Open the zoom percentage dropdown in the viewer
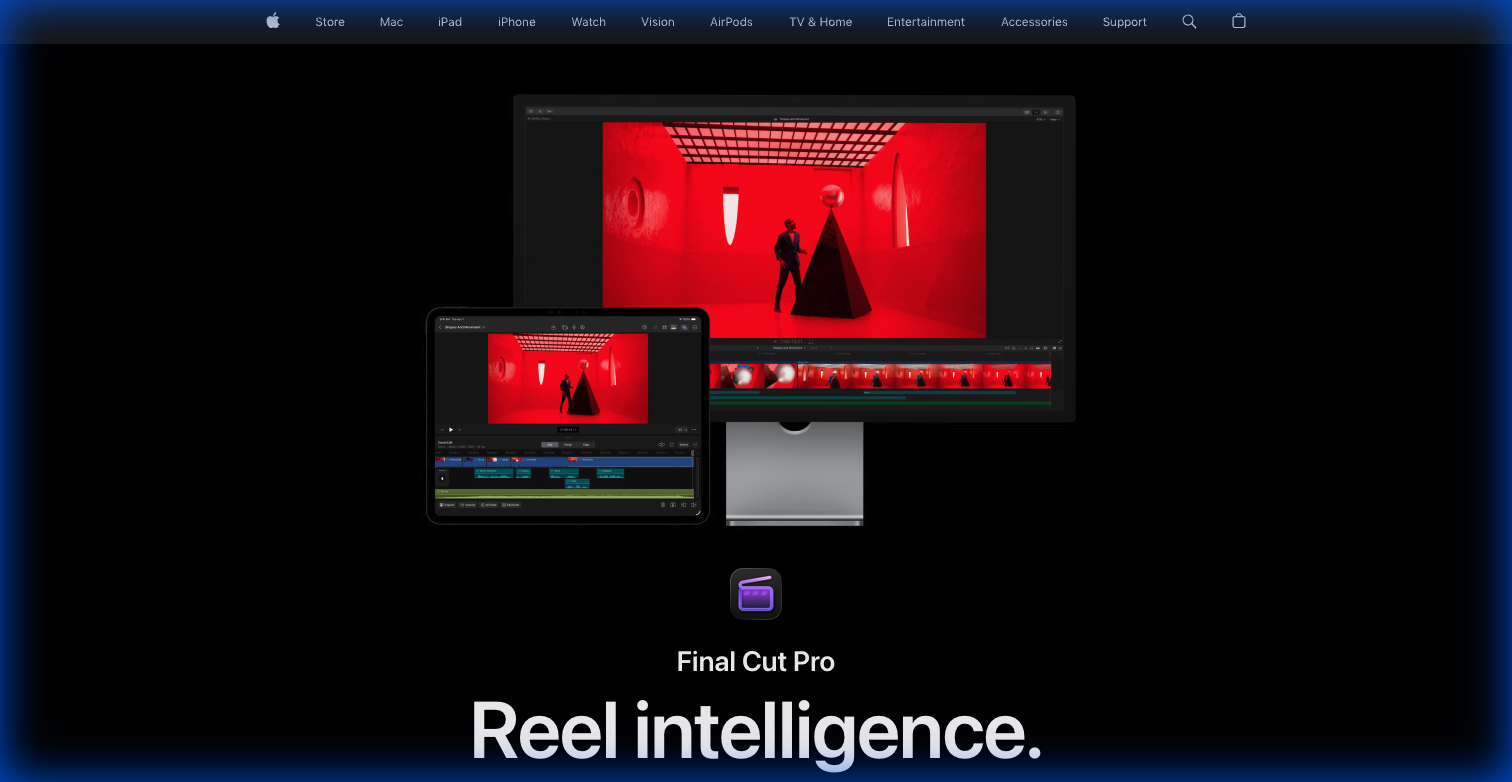 click(x=1040, y=118)
